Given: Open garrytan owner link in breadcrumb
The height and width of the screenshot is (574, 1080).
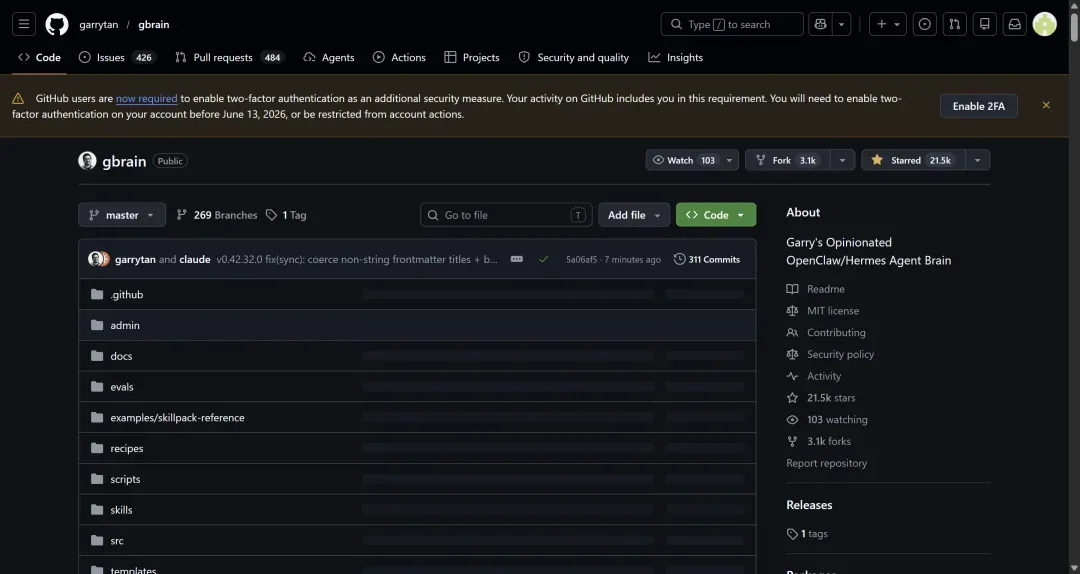Looking at the screenshot, I should (98, 24).
